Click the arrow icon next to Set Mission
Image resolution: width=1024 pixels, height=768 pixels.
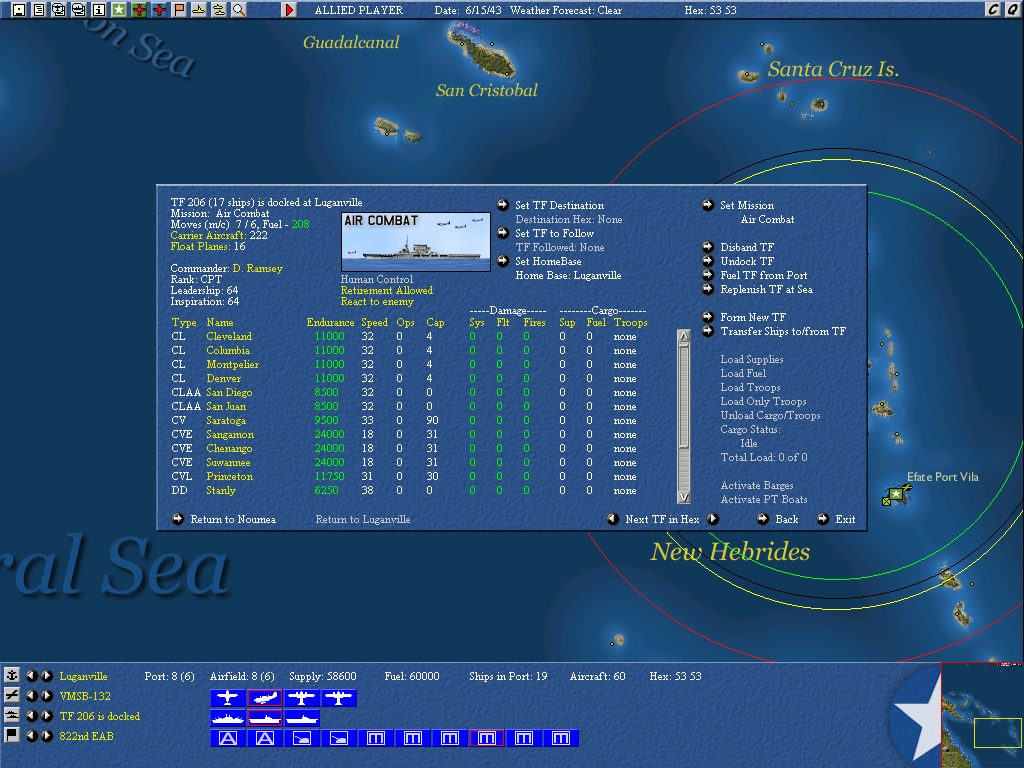708,205
